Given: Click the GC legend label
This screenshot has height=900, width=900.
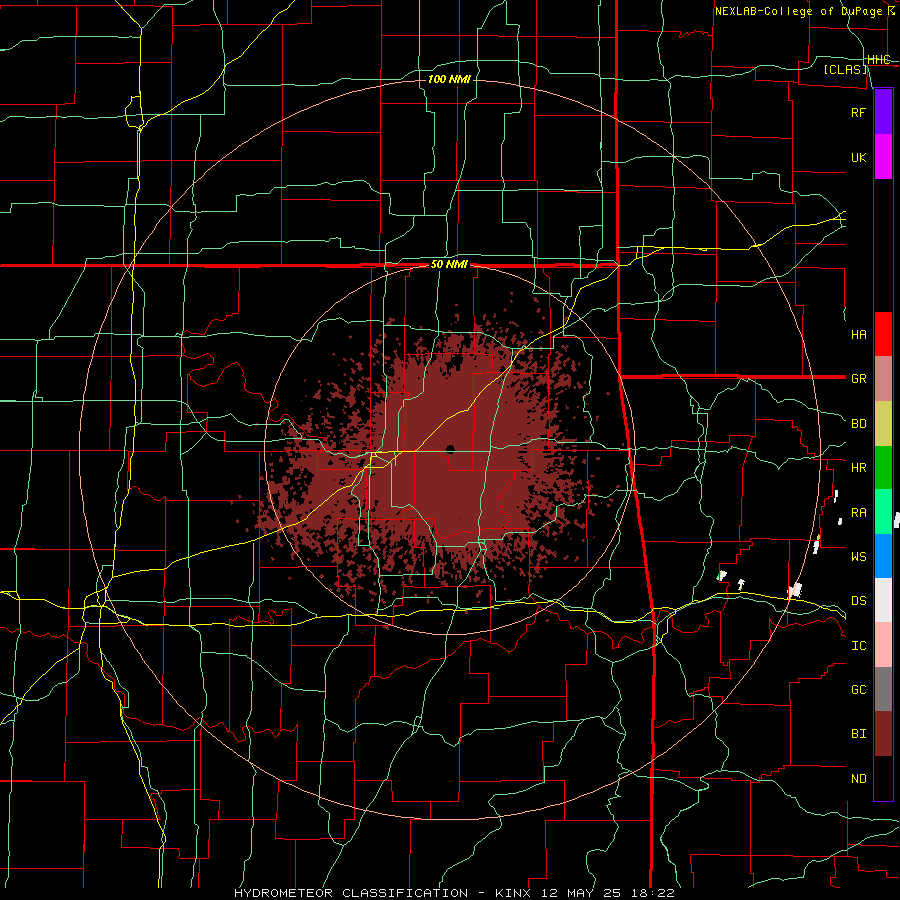Looking at the screenshot, I should (x=859, y=690).
